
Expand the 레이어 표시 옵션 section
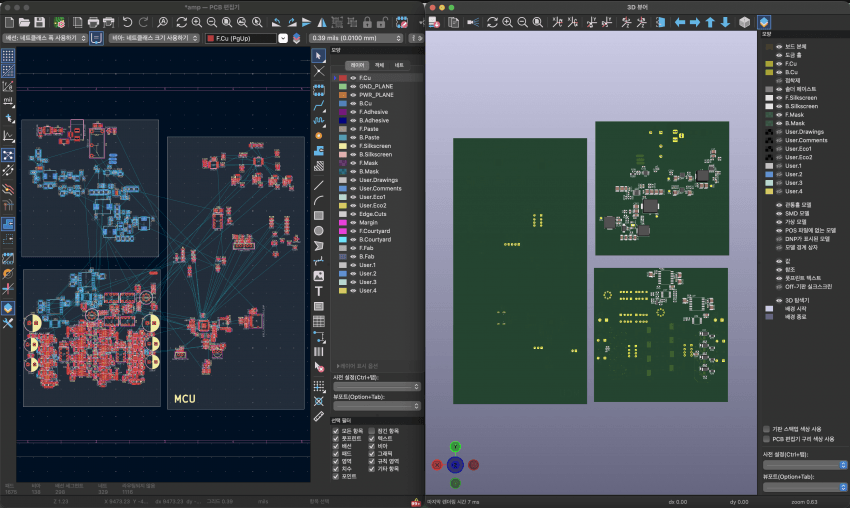tap(357, 366)
